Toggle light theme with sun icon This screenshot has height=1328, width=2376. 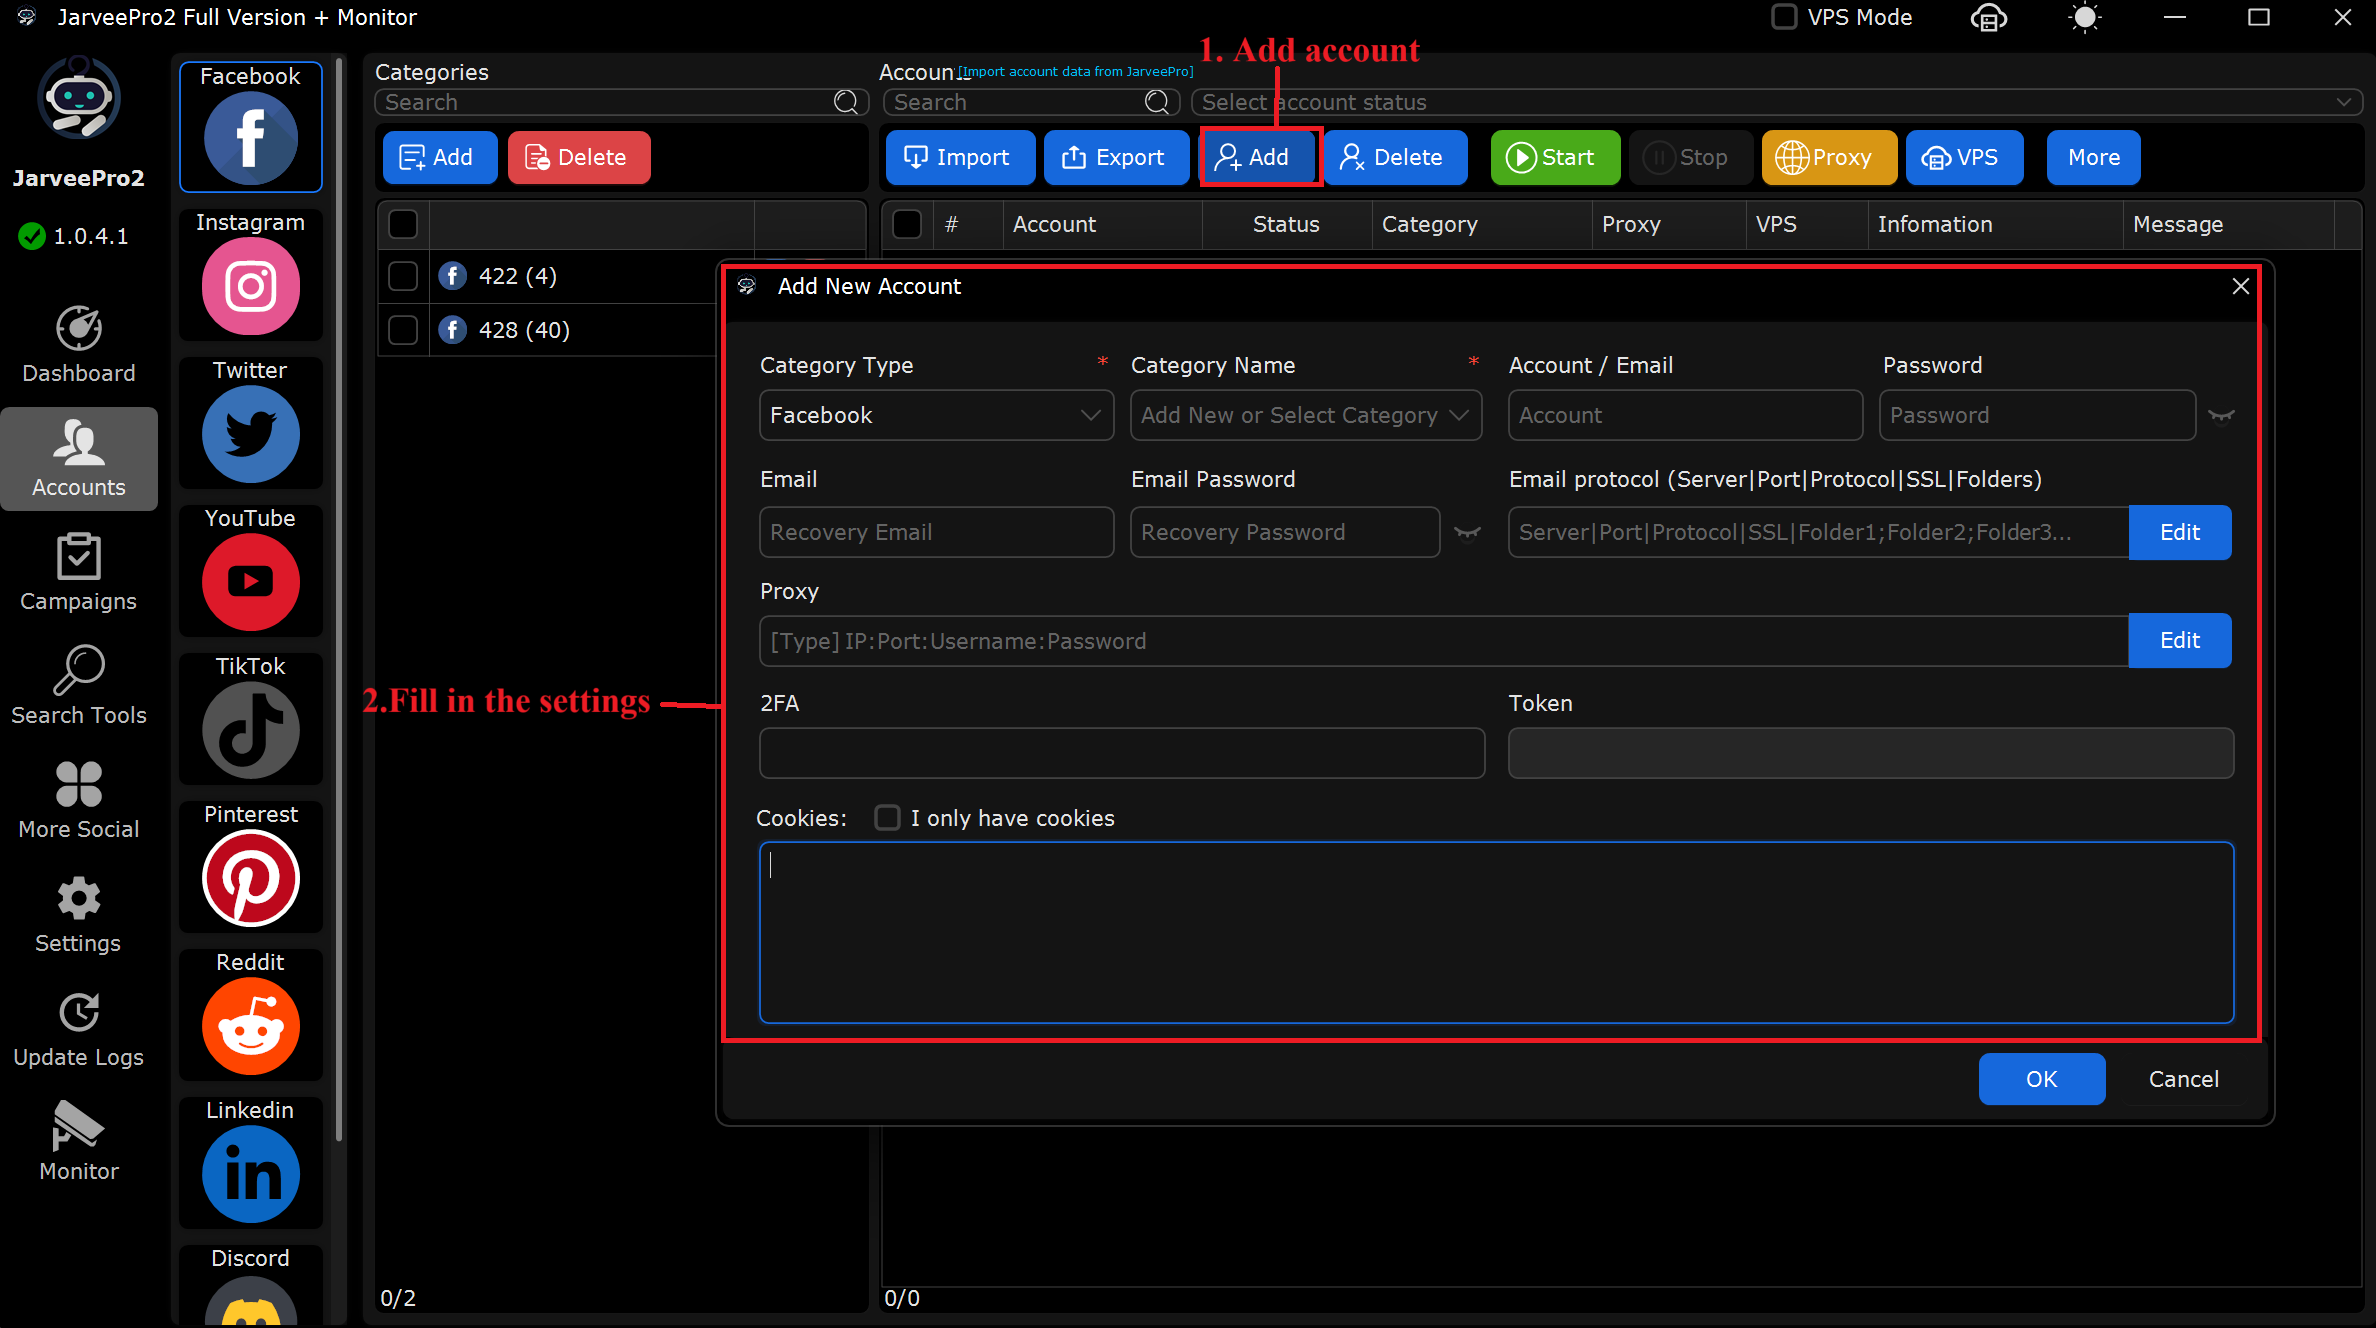2085,18
